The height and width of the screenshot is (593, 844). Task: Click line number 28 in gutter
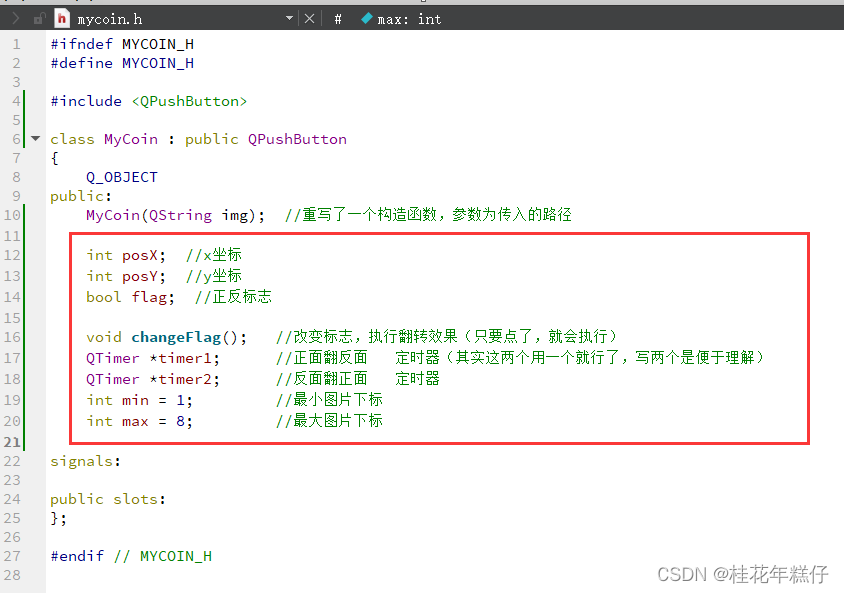(x=12, y=575)
